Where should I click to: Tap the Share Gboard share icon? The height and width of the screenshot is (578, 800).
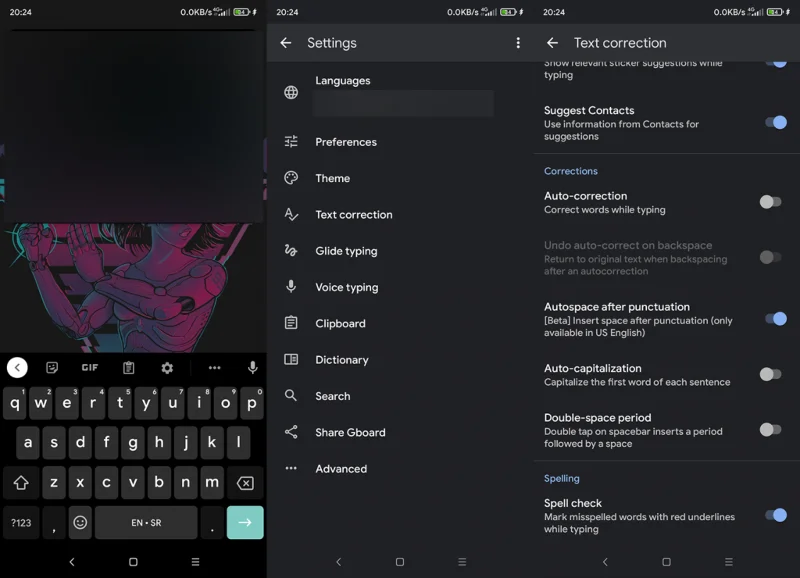click(291, 432)
